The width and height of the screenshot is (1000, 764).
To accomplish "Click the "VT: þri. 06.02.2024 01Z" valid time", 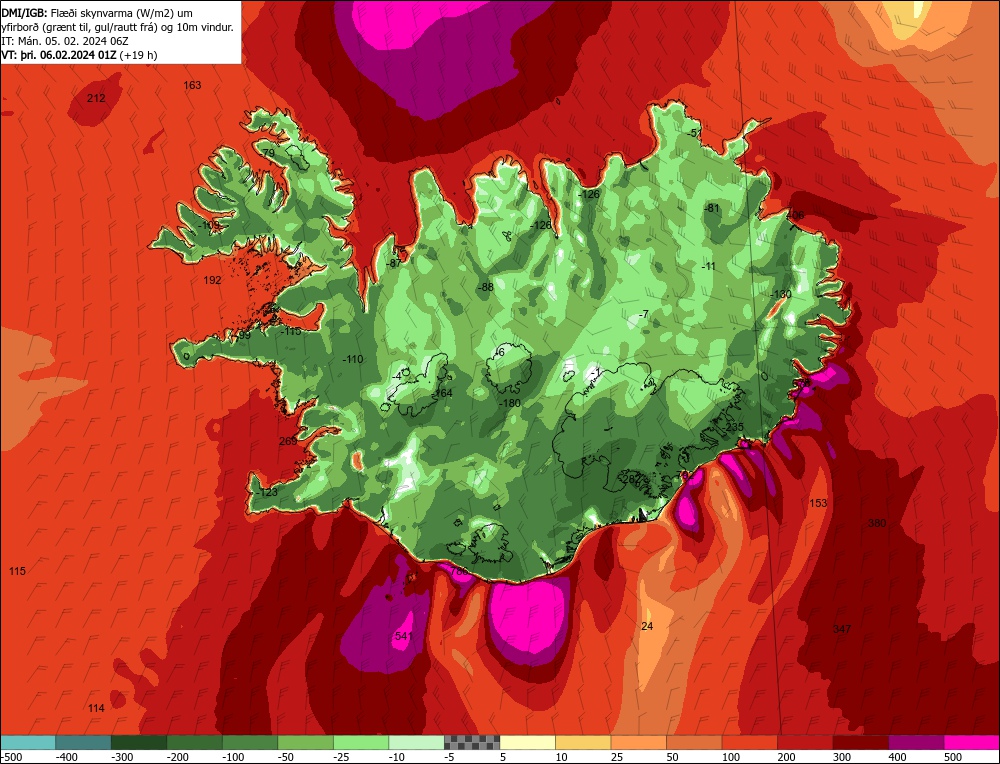I will (59, 55).
